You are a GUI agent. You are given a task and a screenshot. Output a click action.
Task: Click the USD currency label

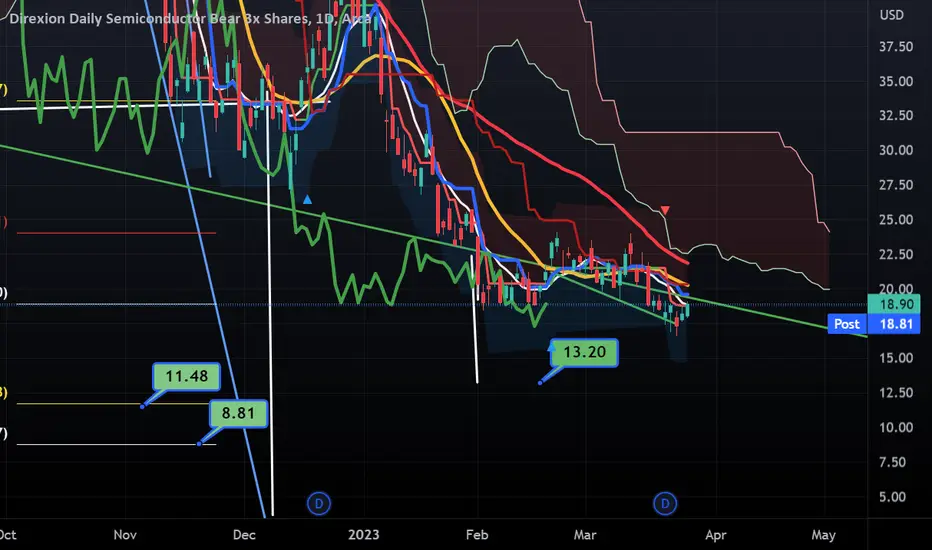tap(891, 15)
